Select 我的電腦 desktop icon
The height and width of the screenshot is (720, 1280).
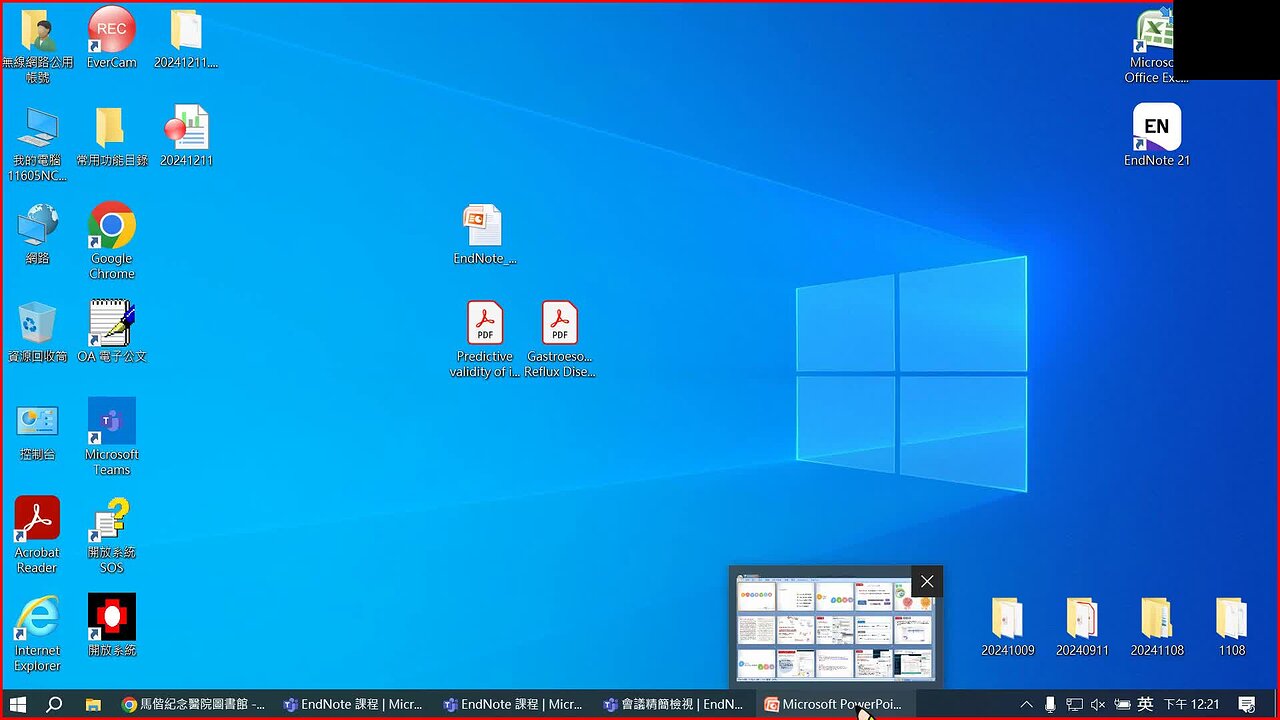[37, 143]
